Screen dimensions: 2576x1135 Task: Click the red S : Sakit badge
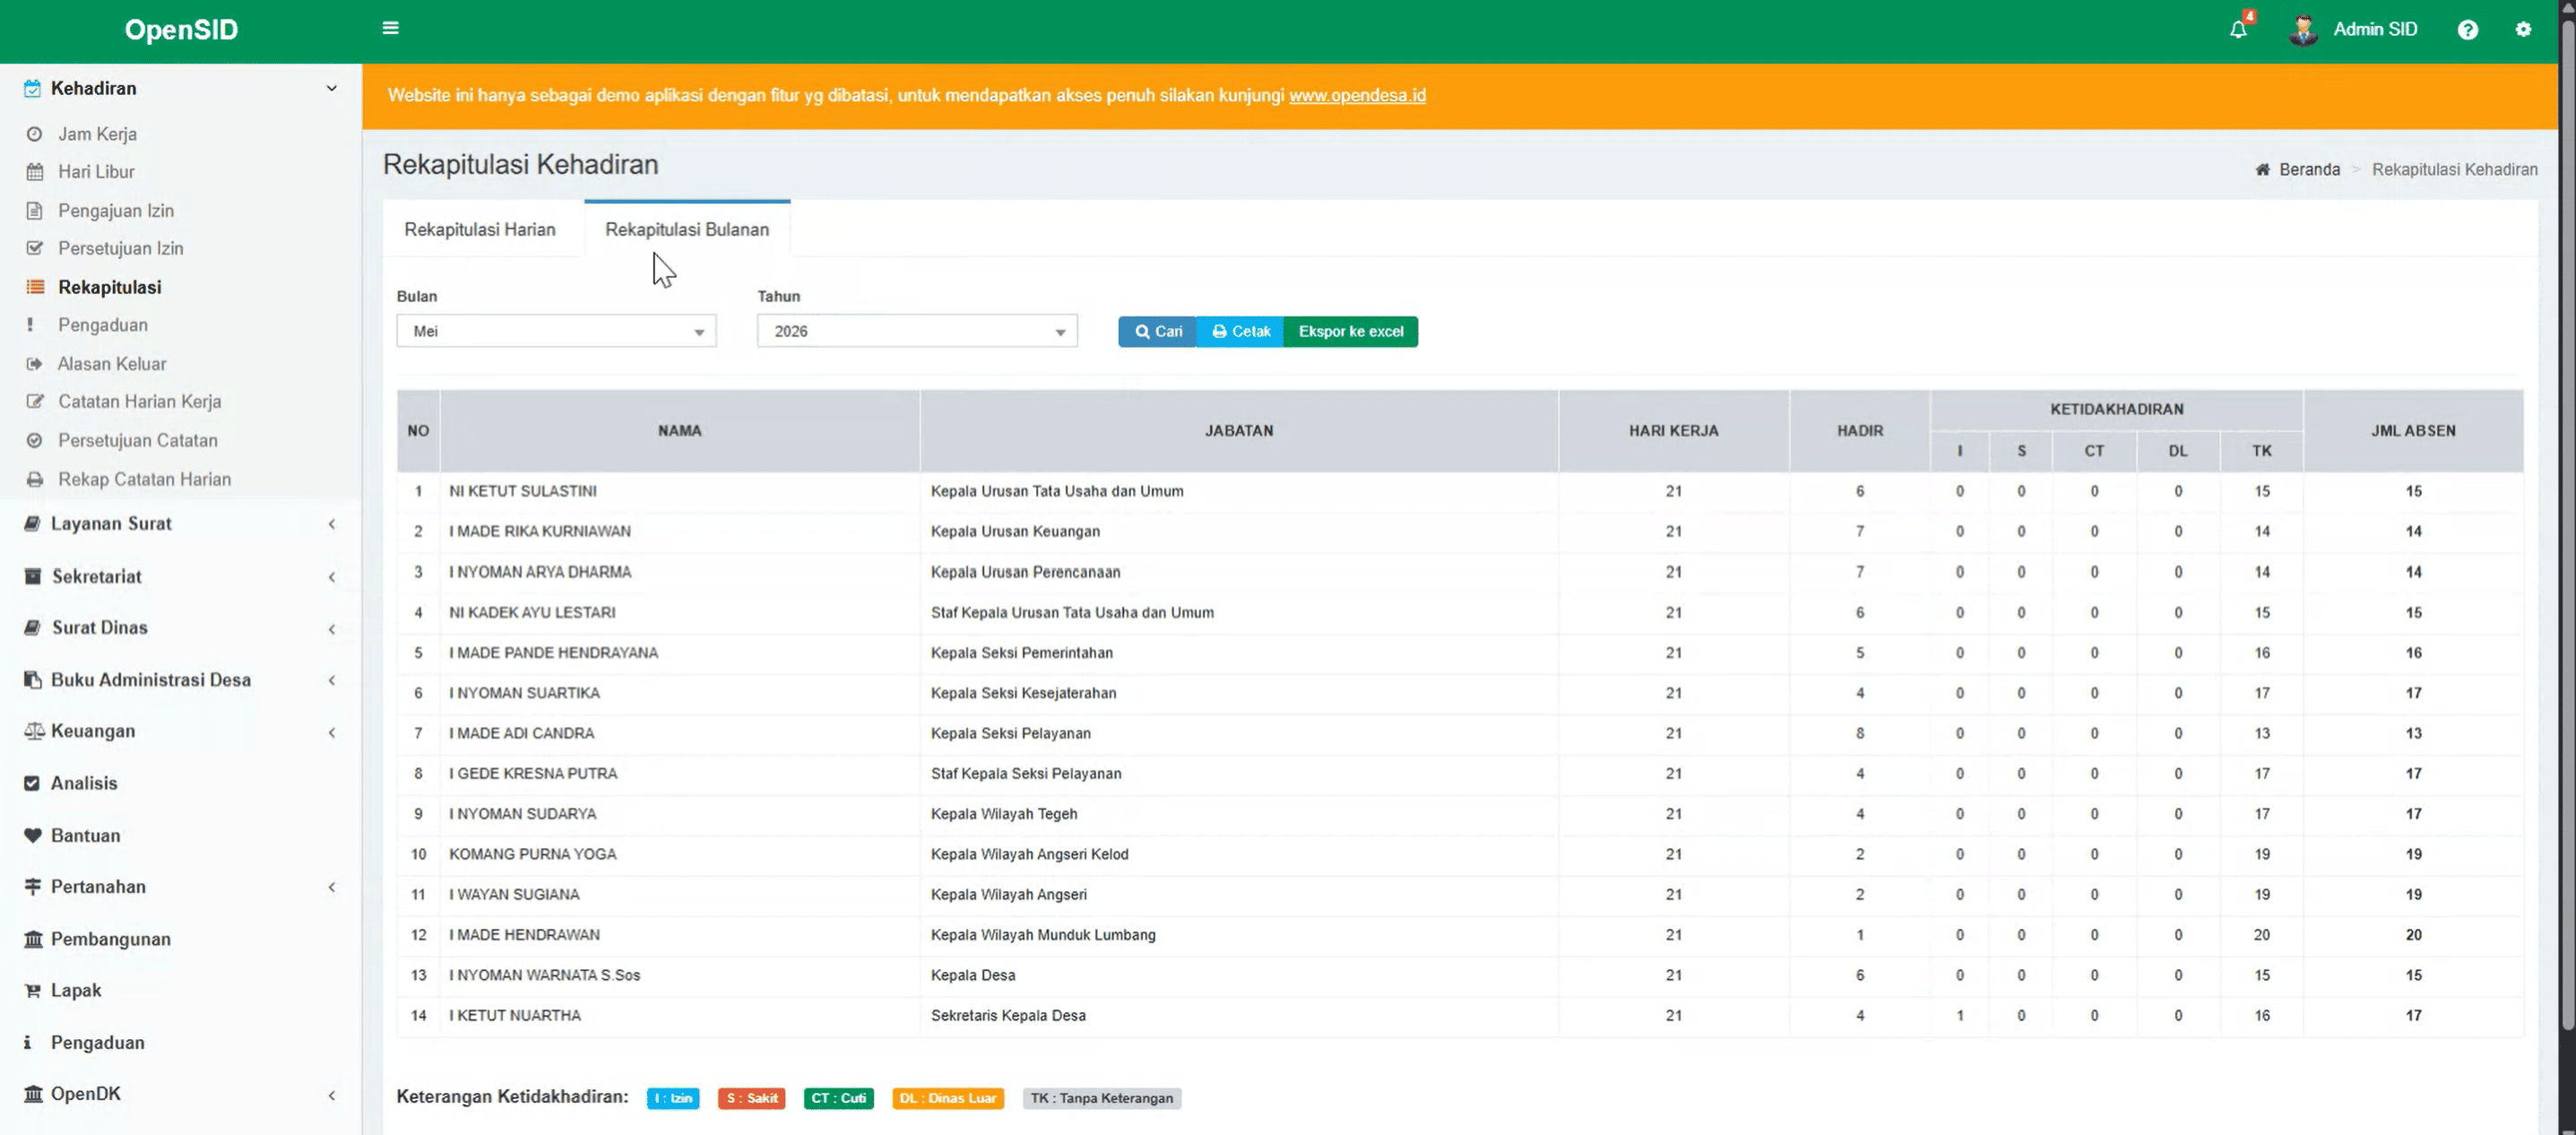click(x=751, y=1098)
